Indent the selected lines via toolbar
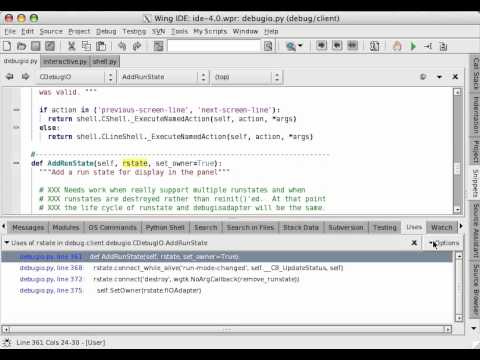This screenshot has width=480, height=360. pyautogui.click(x=321, y=45)
